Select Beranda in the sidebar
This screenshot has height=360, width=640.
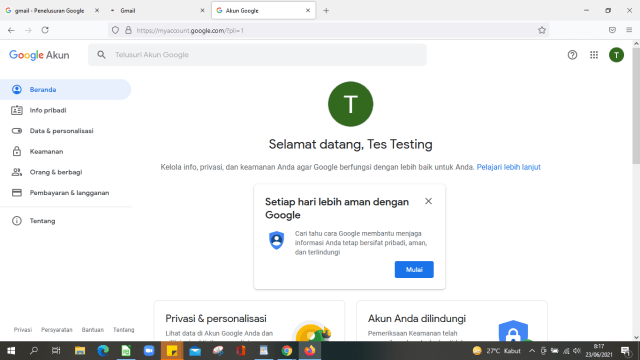(x=65, y=89)
